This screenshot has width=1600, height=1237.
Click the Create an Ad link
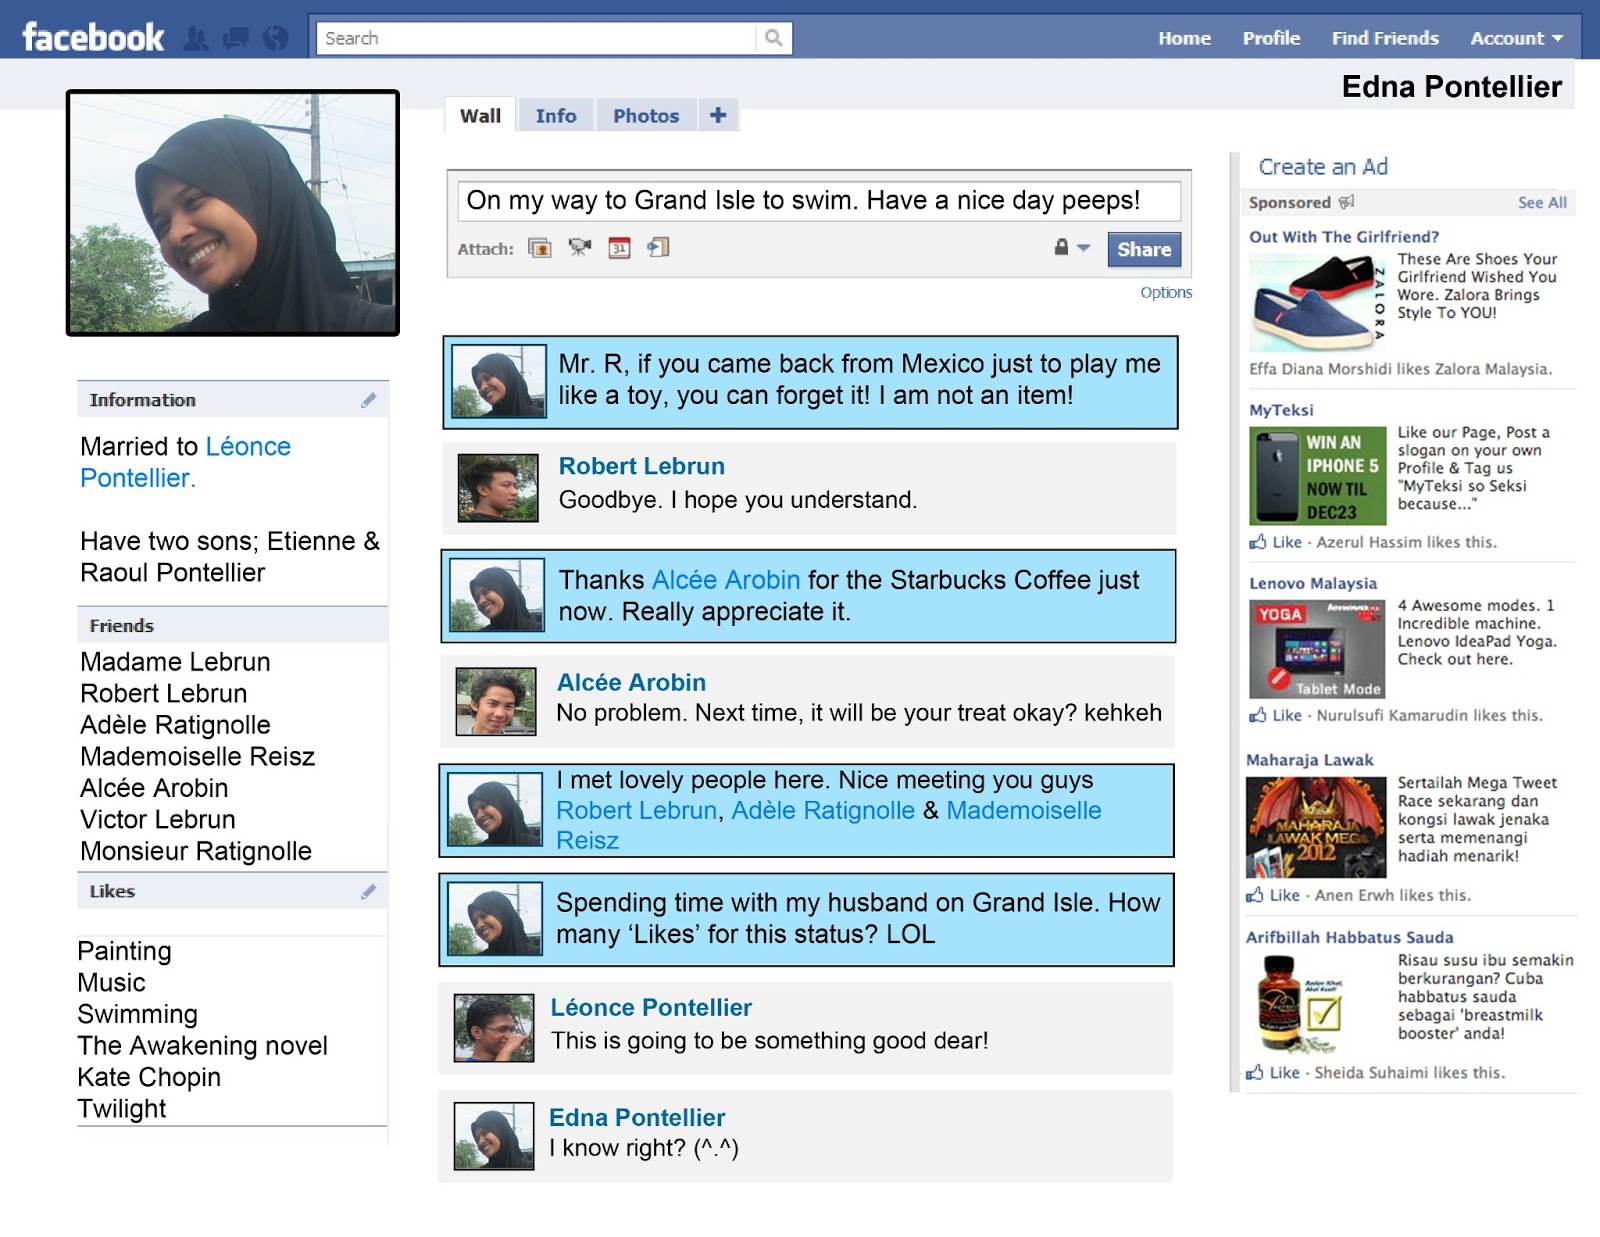point(1322,167)
